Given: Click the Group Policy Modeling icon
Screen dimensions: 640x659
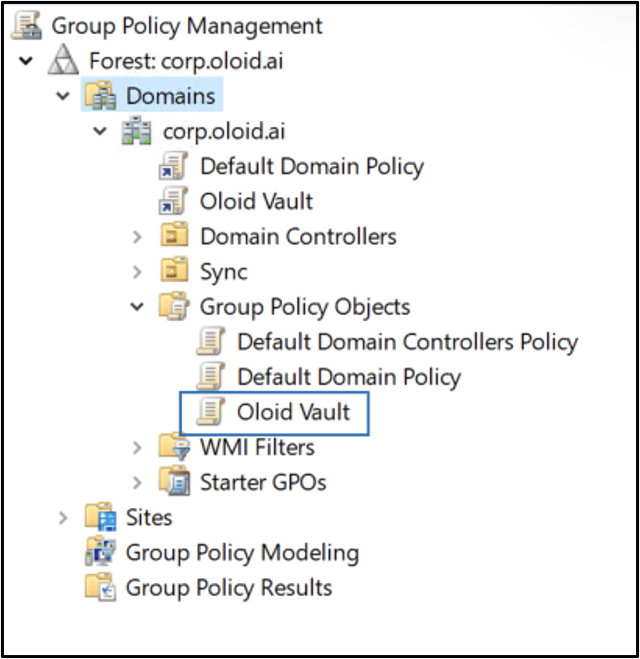Looking at the screenshot, I should click(x=100, y=551).
